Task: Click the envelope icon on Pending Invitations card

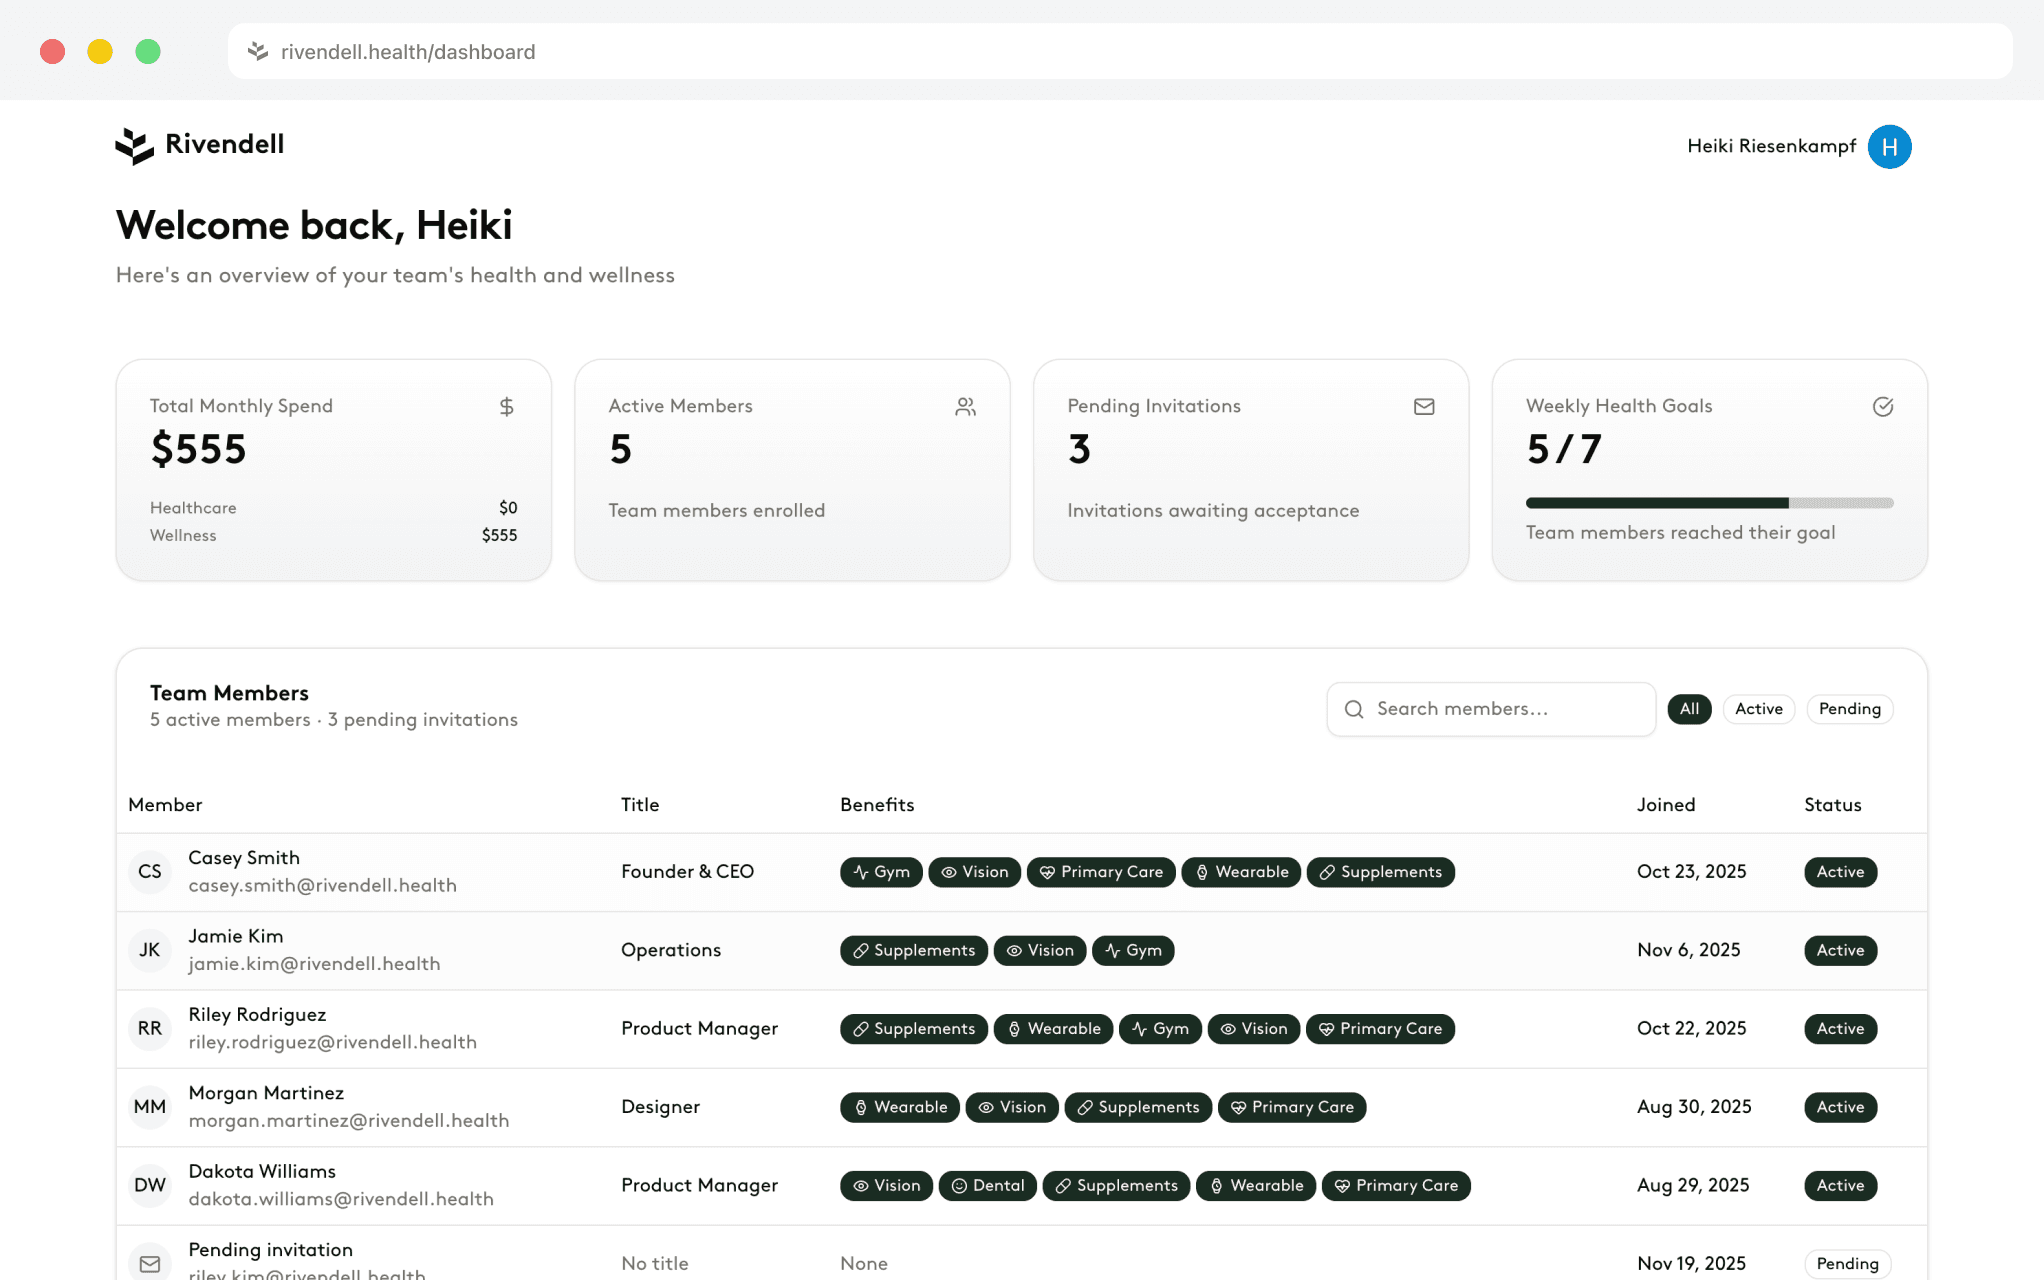Action: click(x=1424, y=406)
